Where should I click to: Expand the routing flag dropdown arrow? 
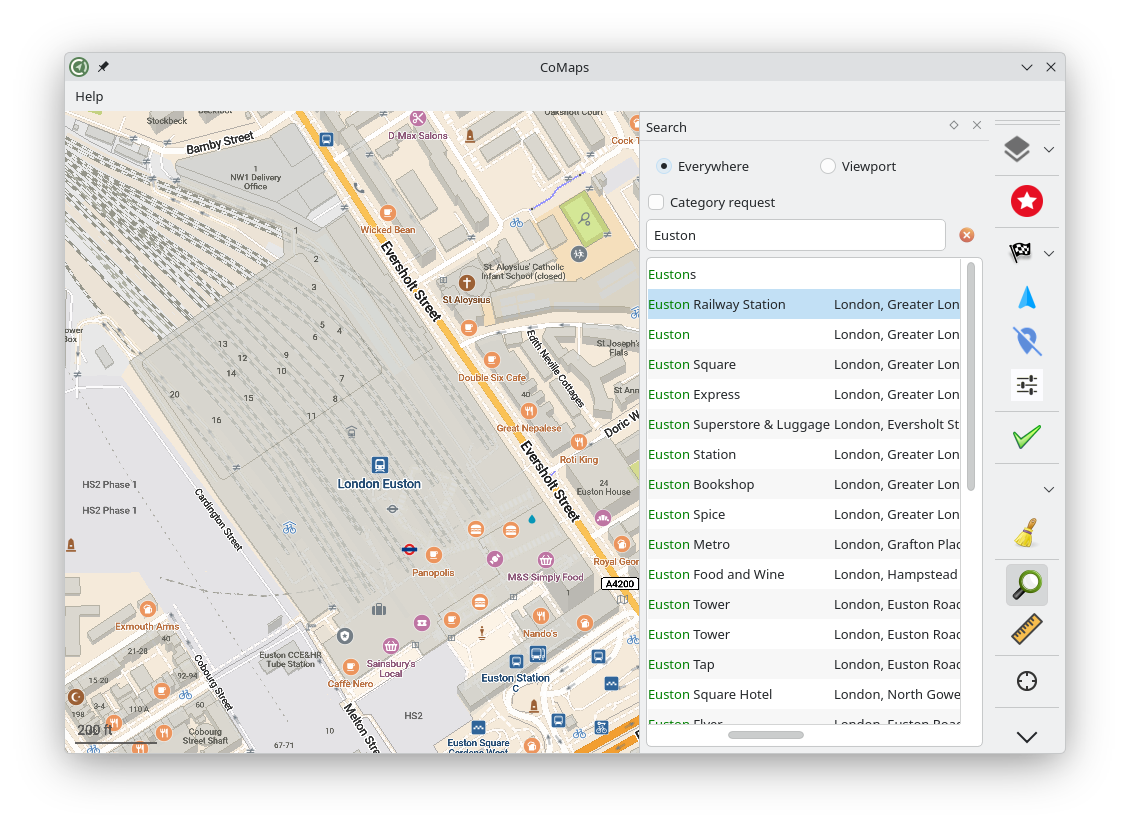(x=1049, y=254)
